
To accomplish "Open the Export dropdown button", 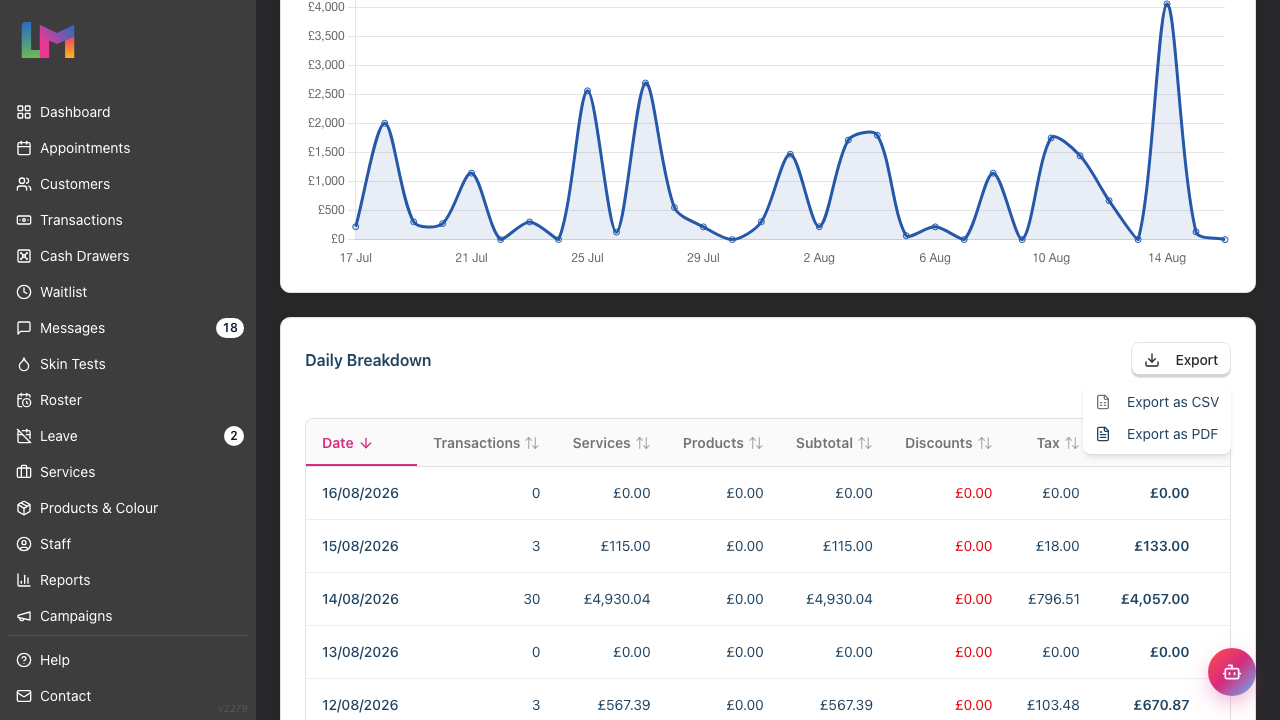I will [1181, 360].
